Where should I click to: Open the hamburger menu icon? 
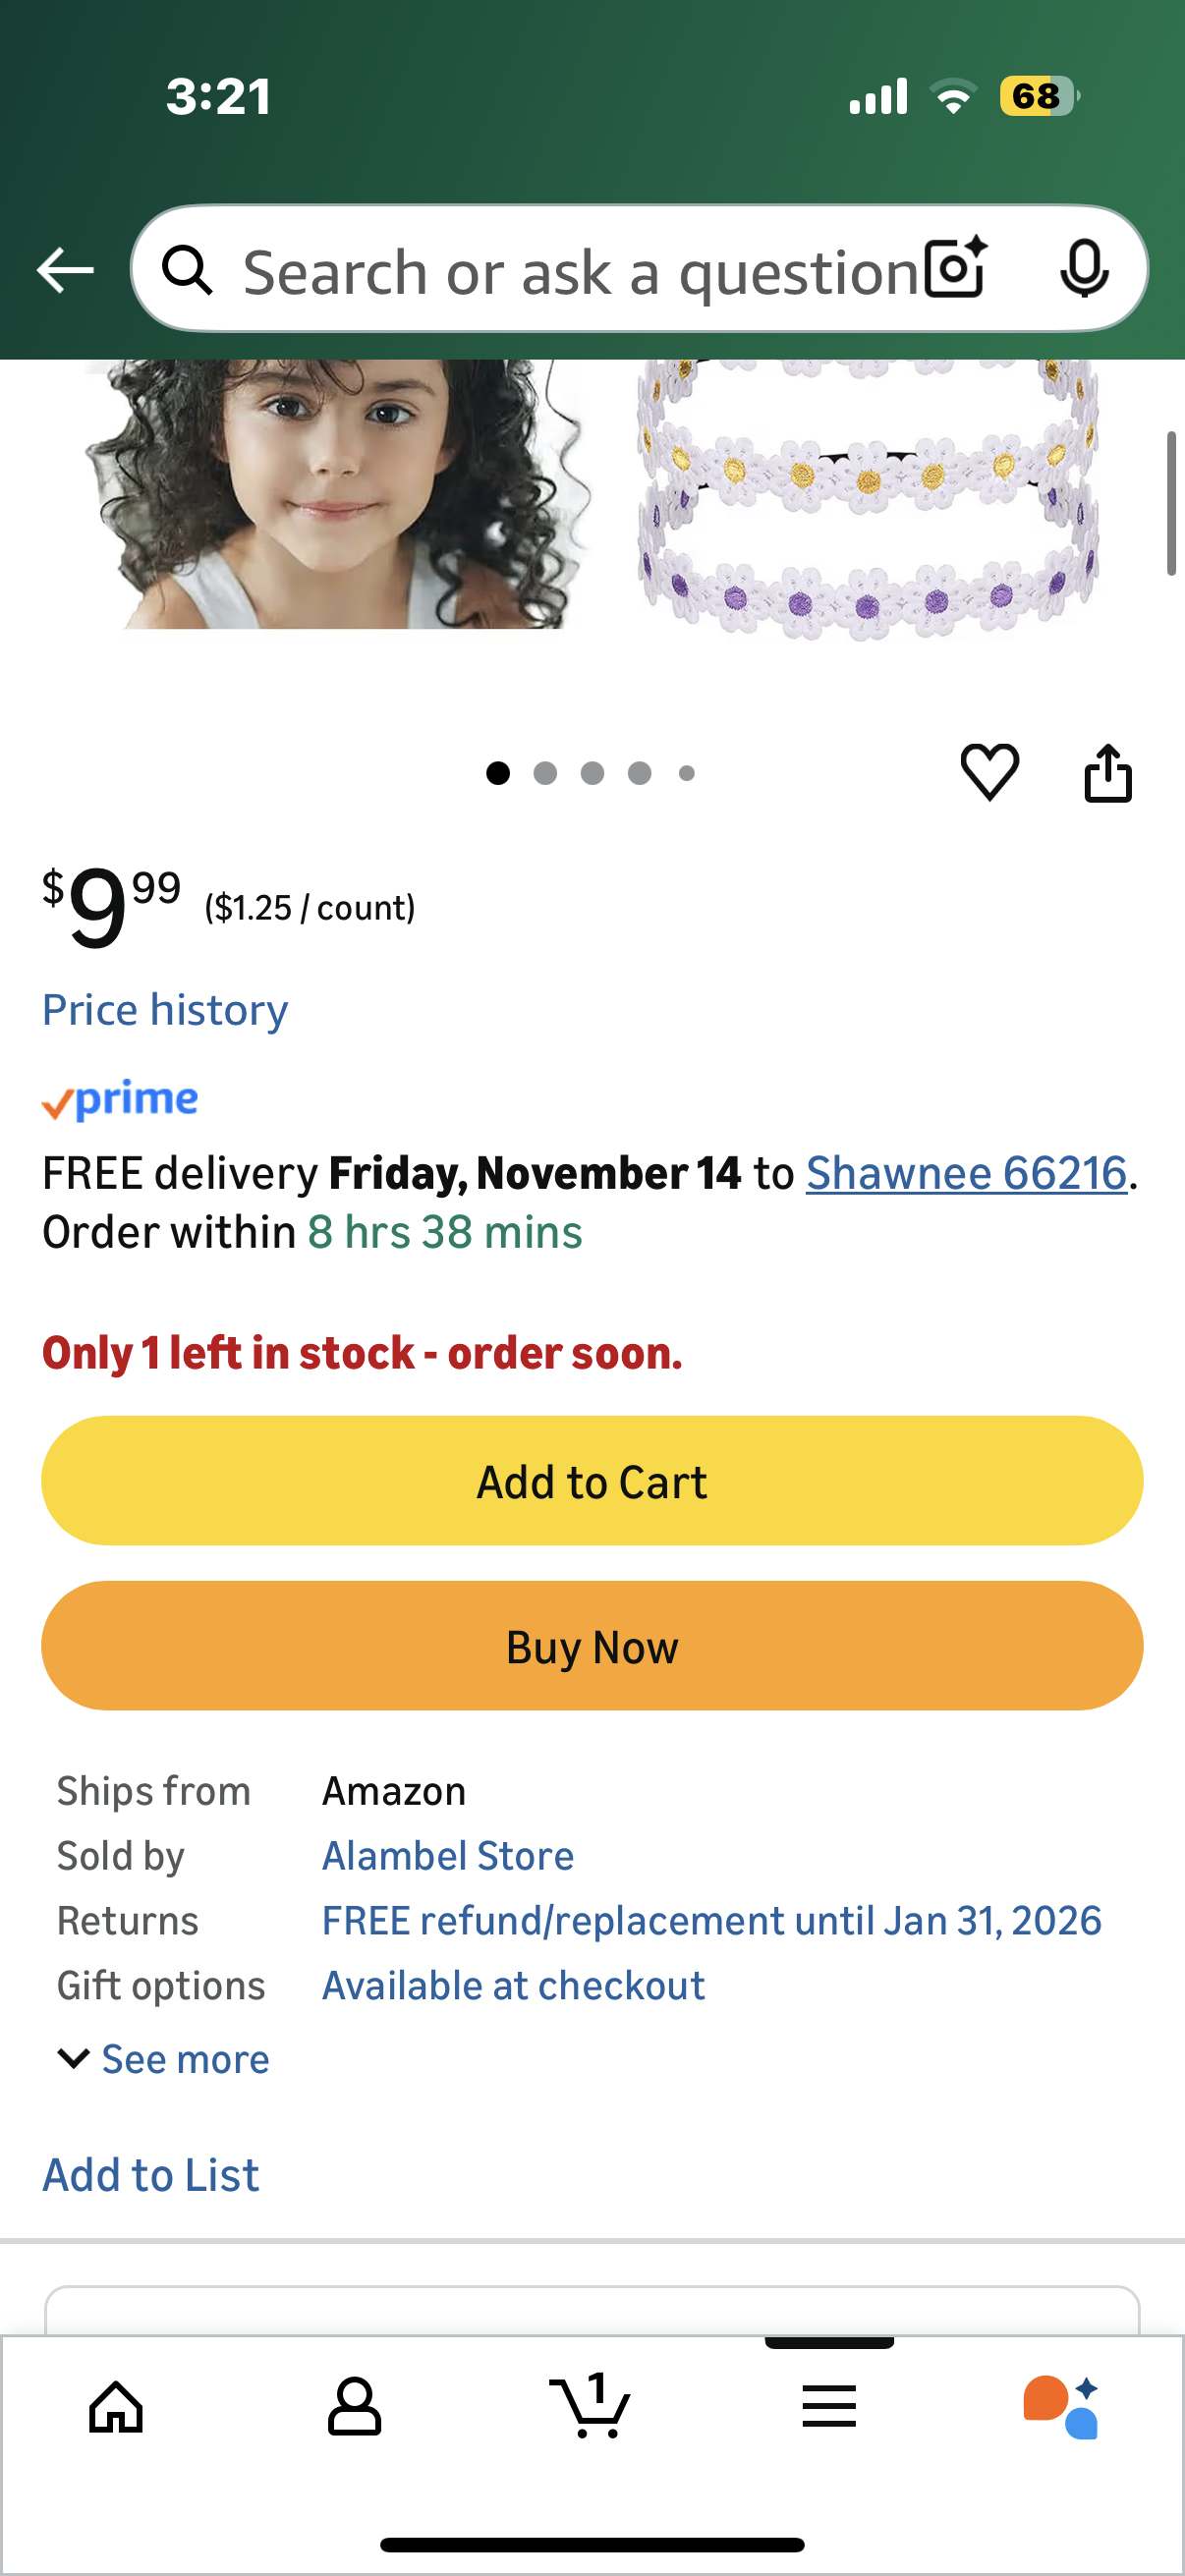pyautogui.click(x=828, y=2405)
